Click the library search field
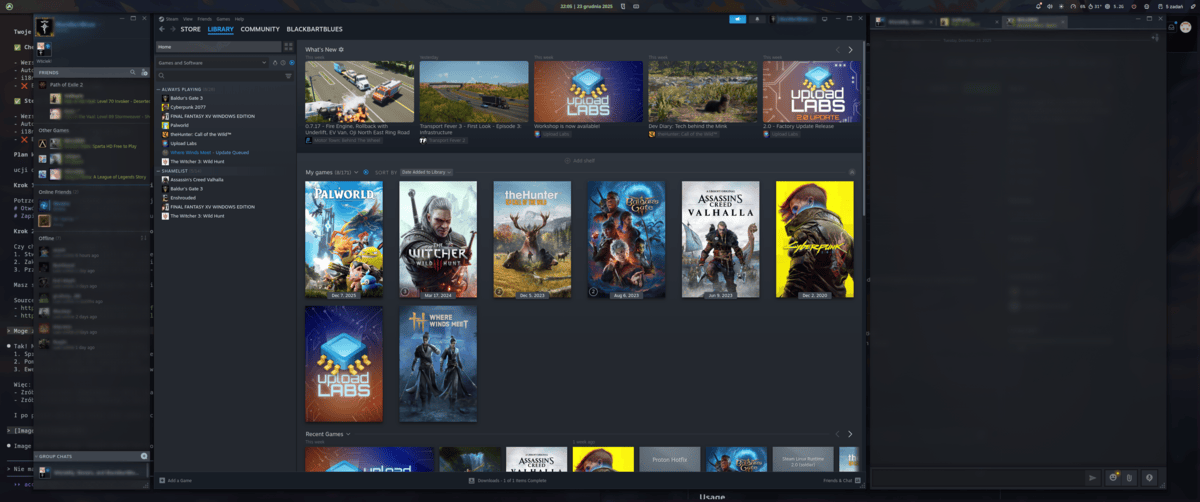The width and height of the screenshot is (1200, 502). [x=220, y=75]
